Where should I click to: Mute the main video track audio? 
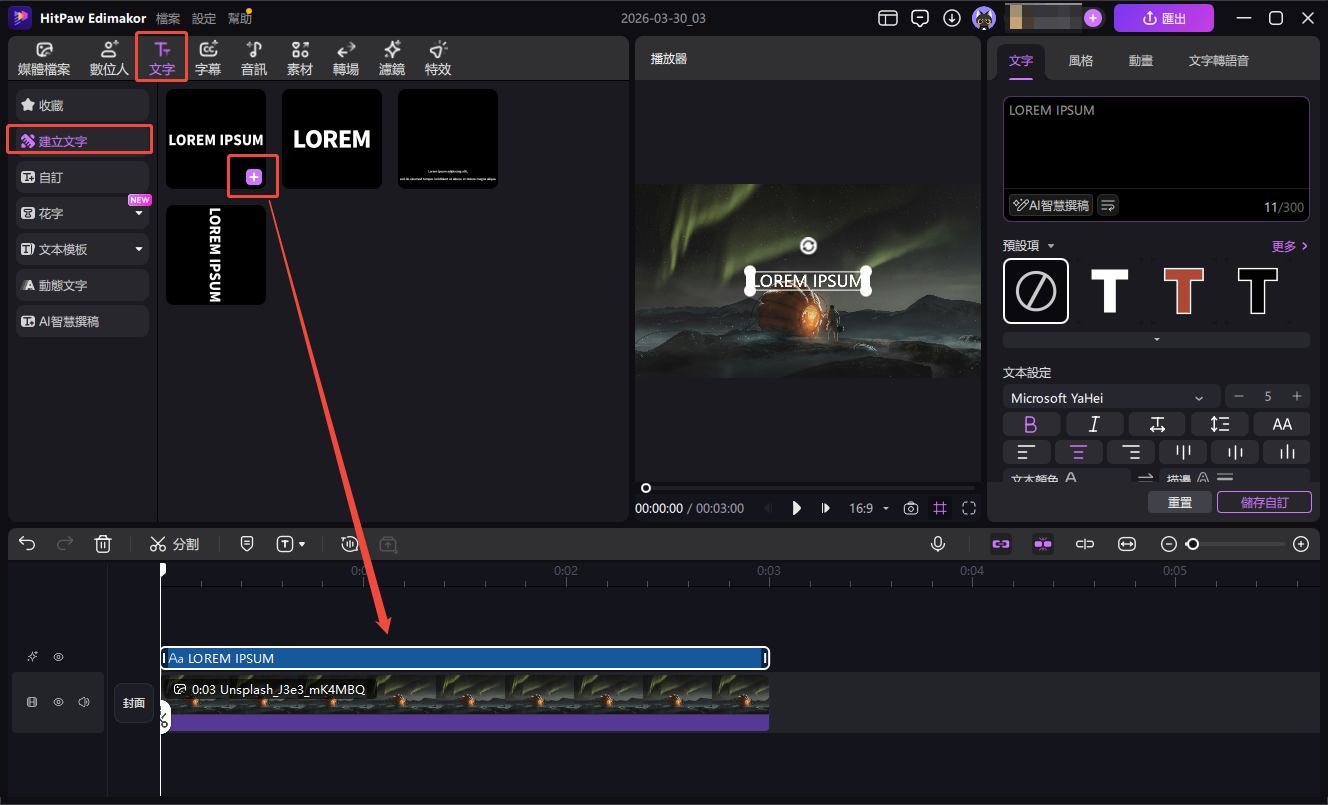coord(84,702)
